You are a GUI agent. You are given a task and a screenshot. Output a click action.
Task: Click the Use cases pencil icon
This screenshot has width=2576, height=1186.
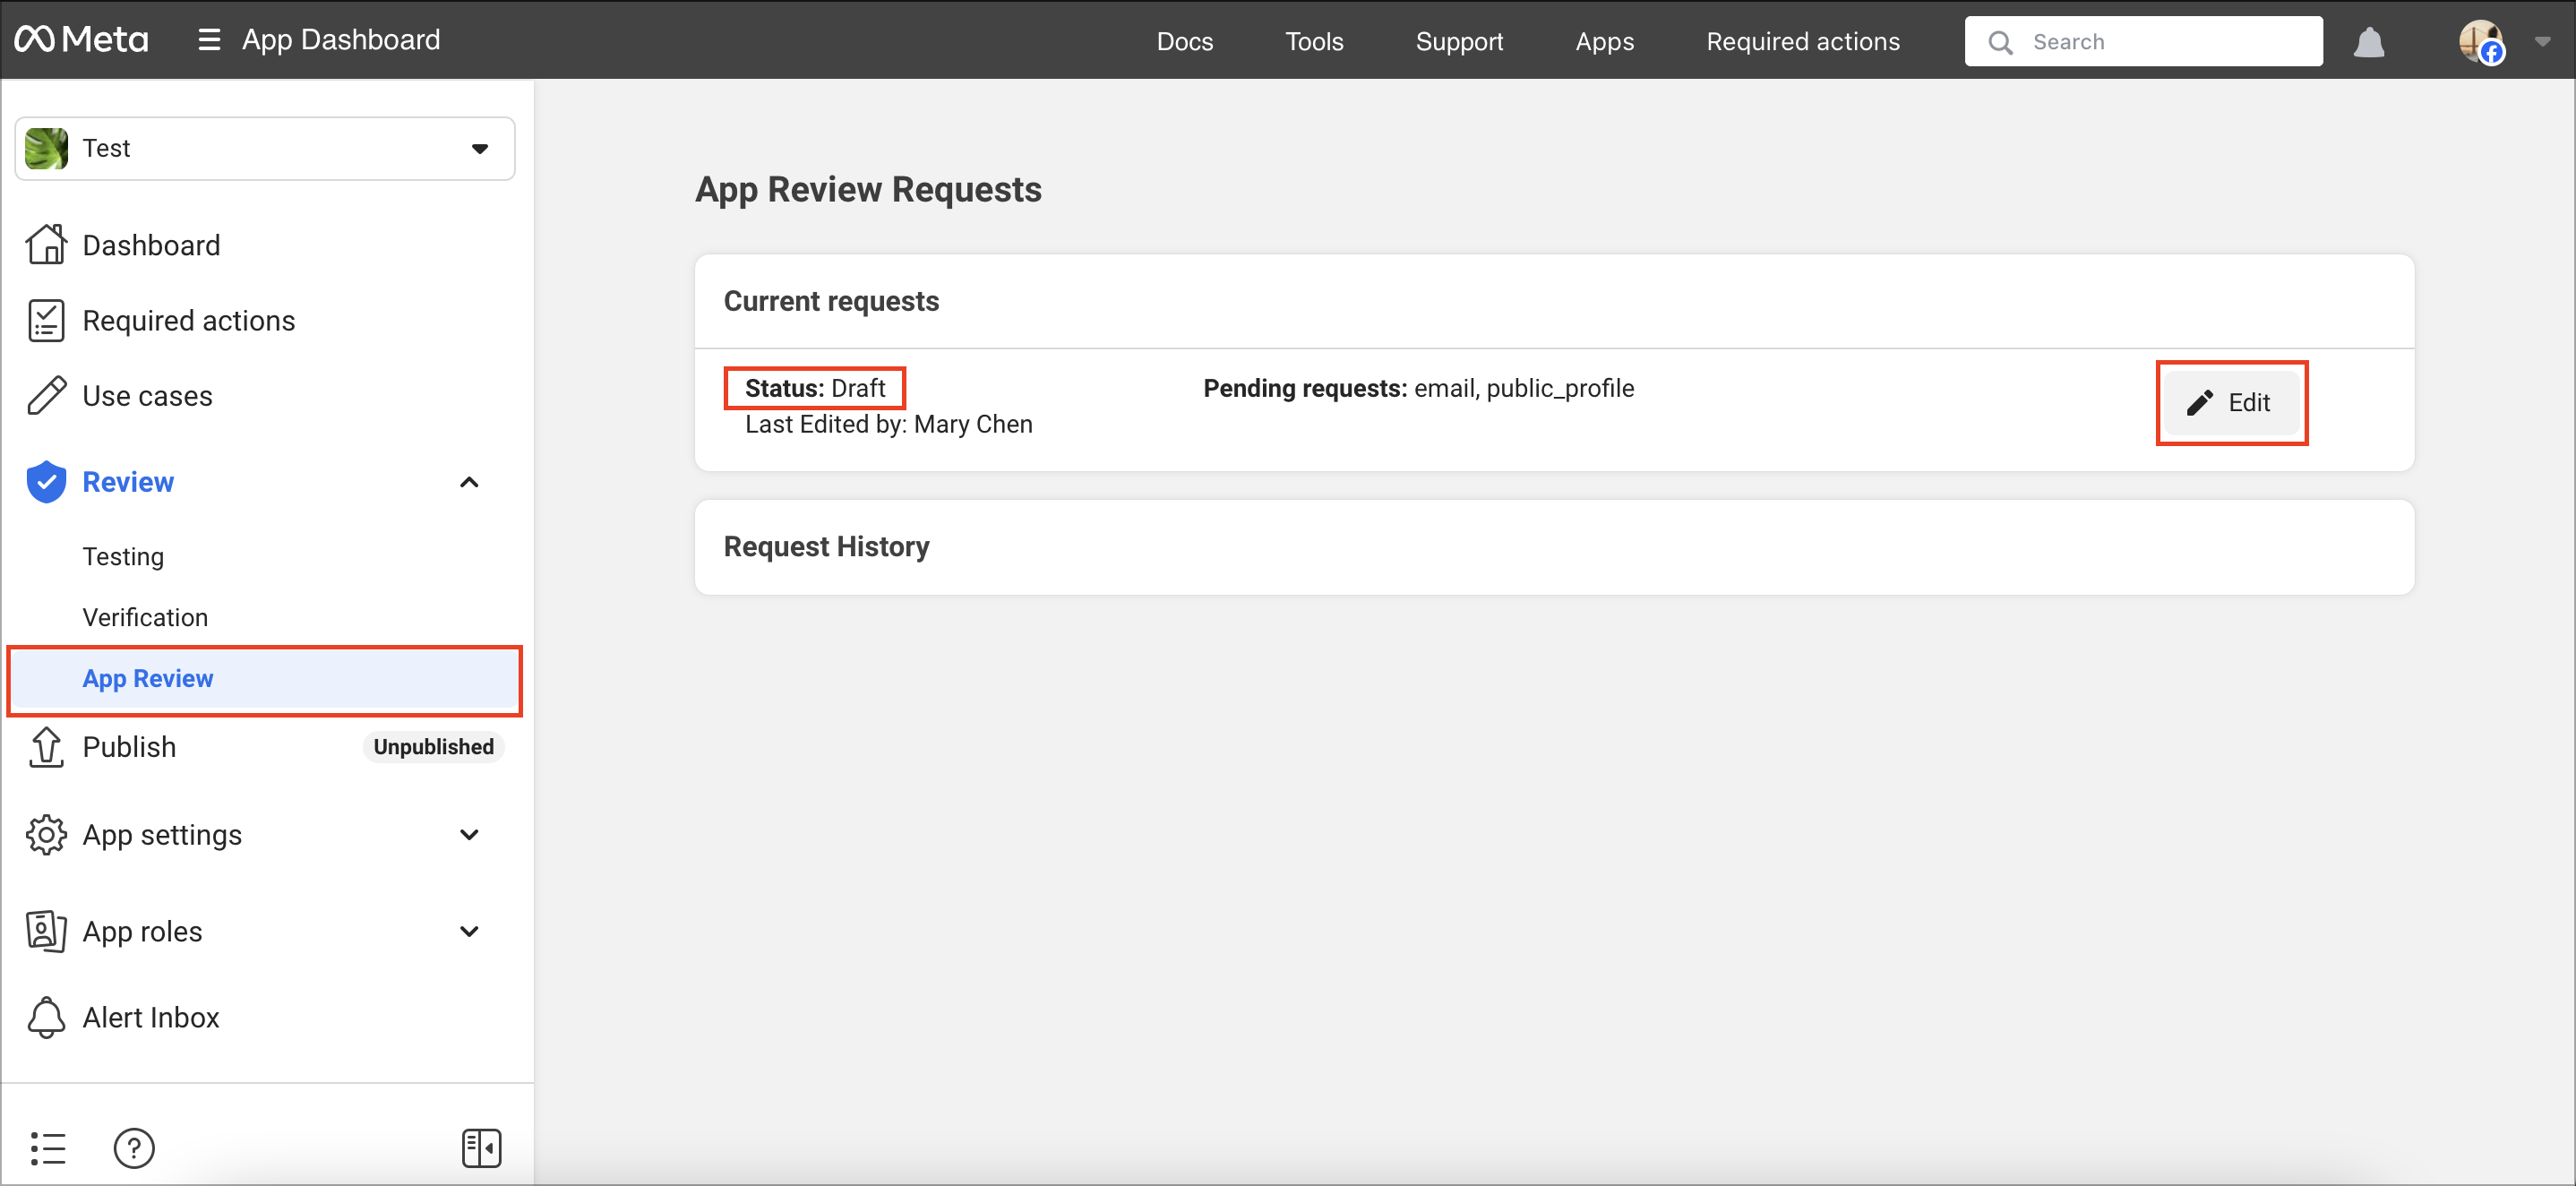(x=46, y=395)
